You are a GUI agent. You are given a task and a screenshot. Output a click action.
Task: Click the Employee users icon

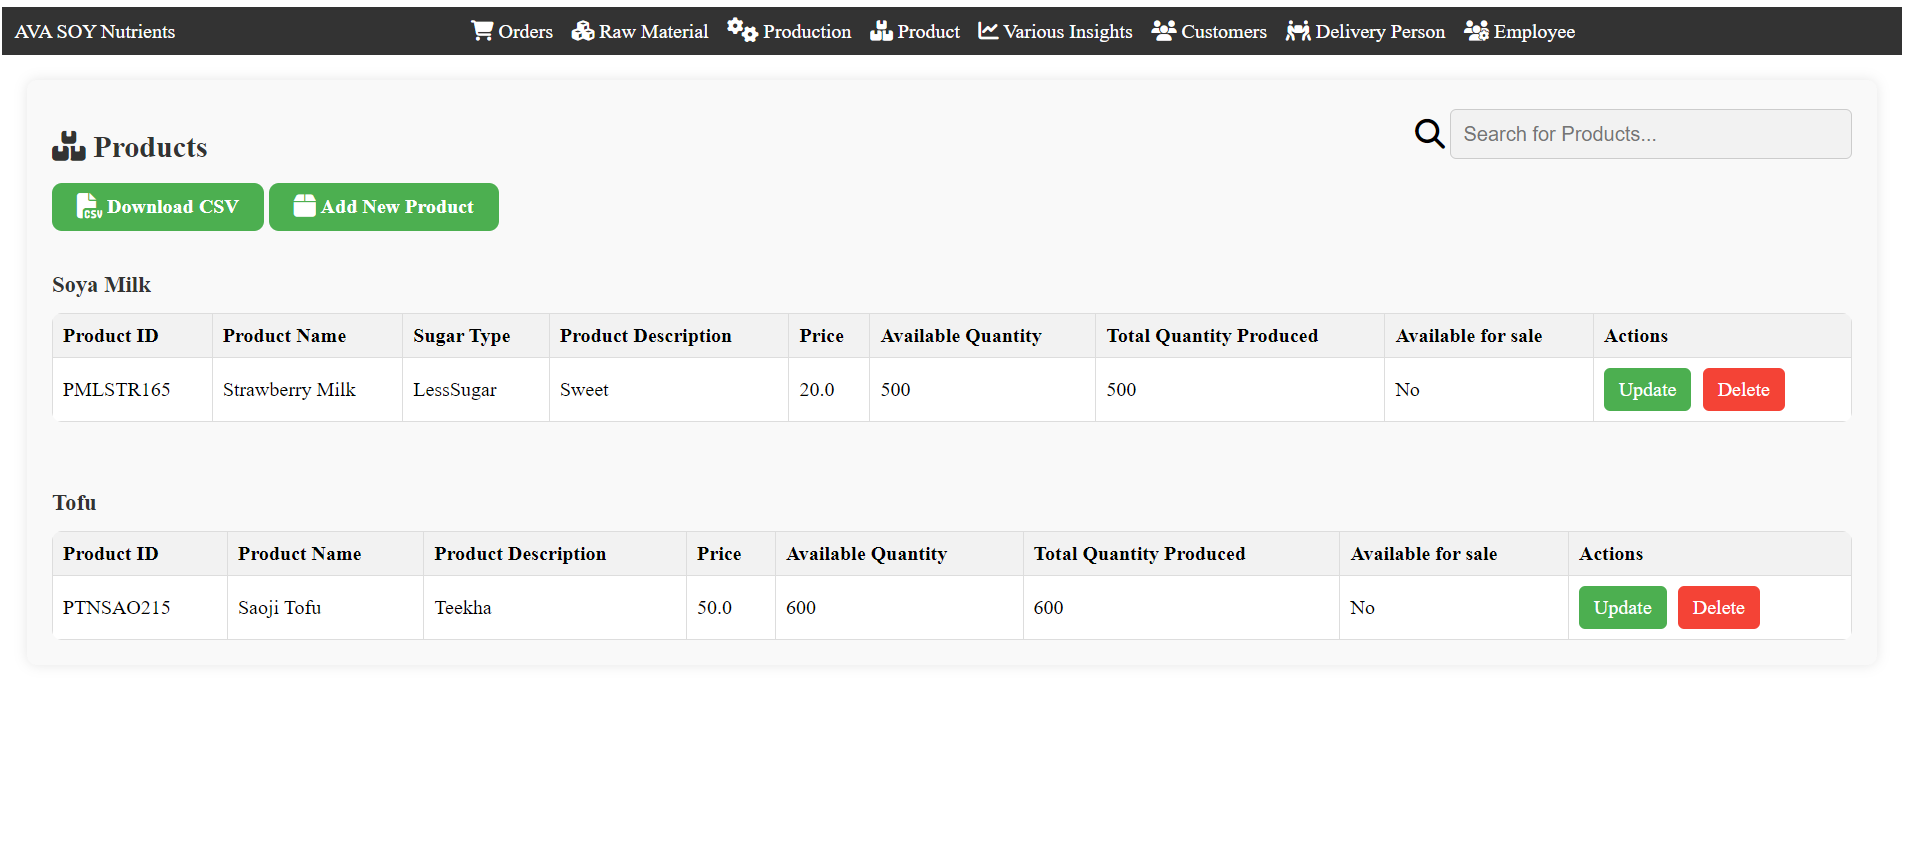[x=1476, y=31]
